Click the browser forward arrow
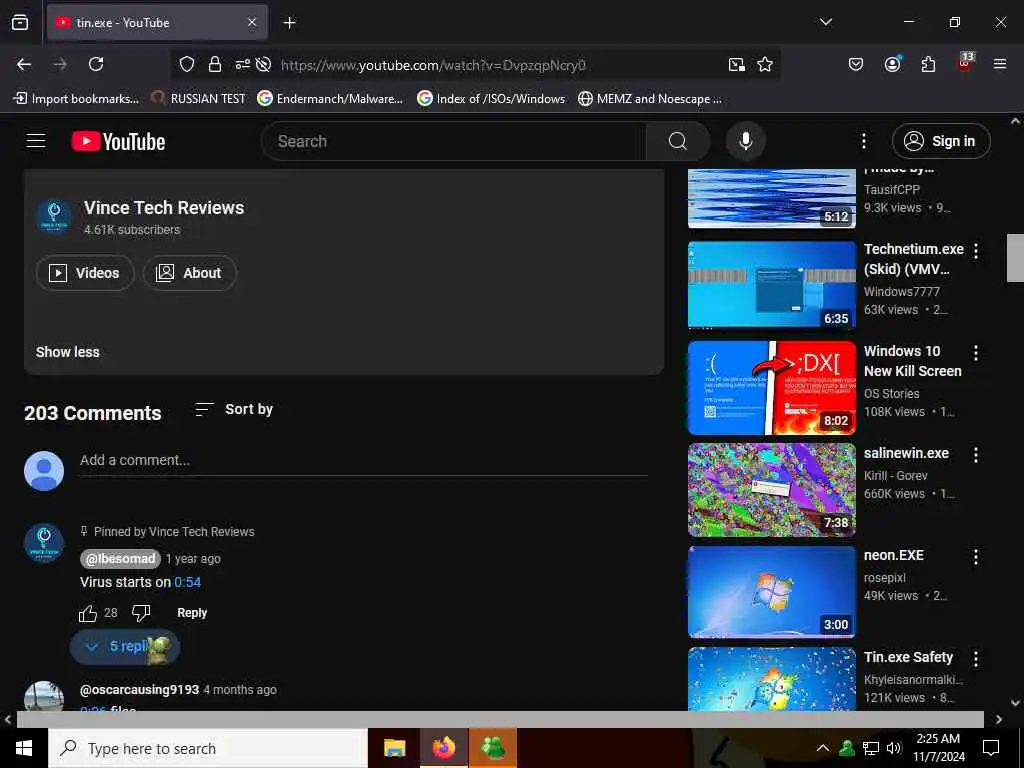The height and width of the screenshot is (768, 1024). point(60,64)
